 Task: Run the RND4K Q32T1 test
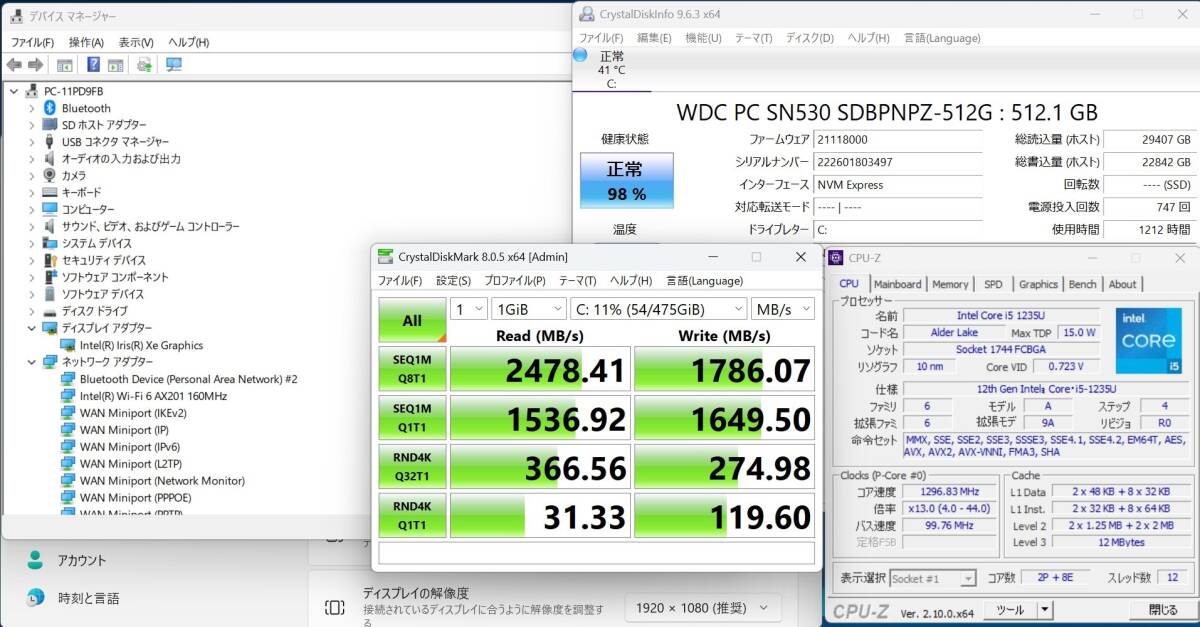412,467
